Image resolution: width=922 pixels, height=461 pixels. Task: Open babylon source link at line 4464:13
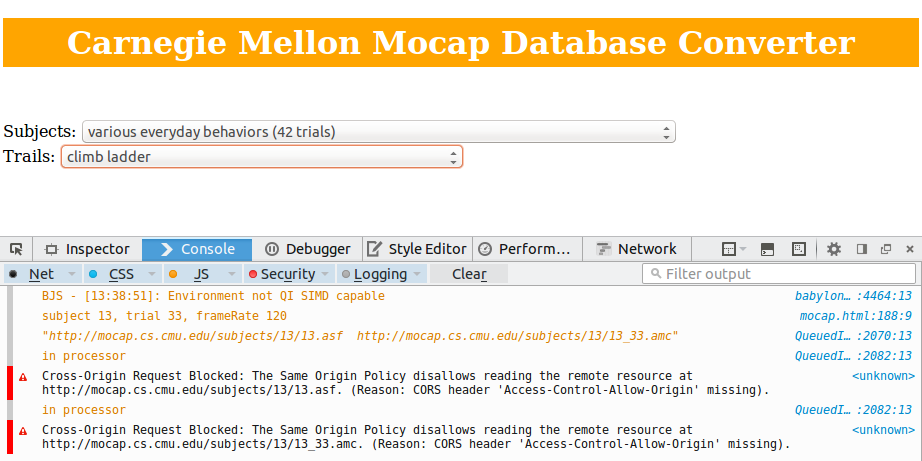coord(853,296)
